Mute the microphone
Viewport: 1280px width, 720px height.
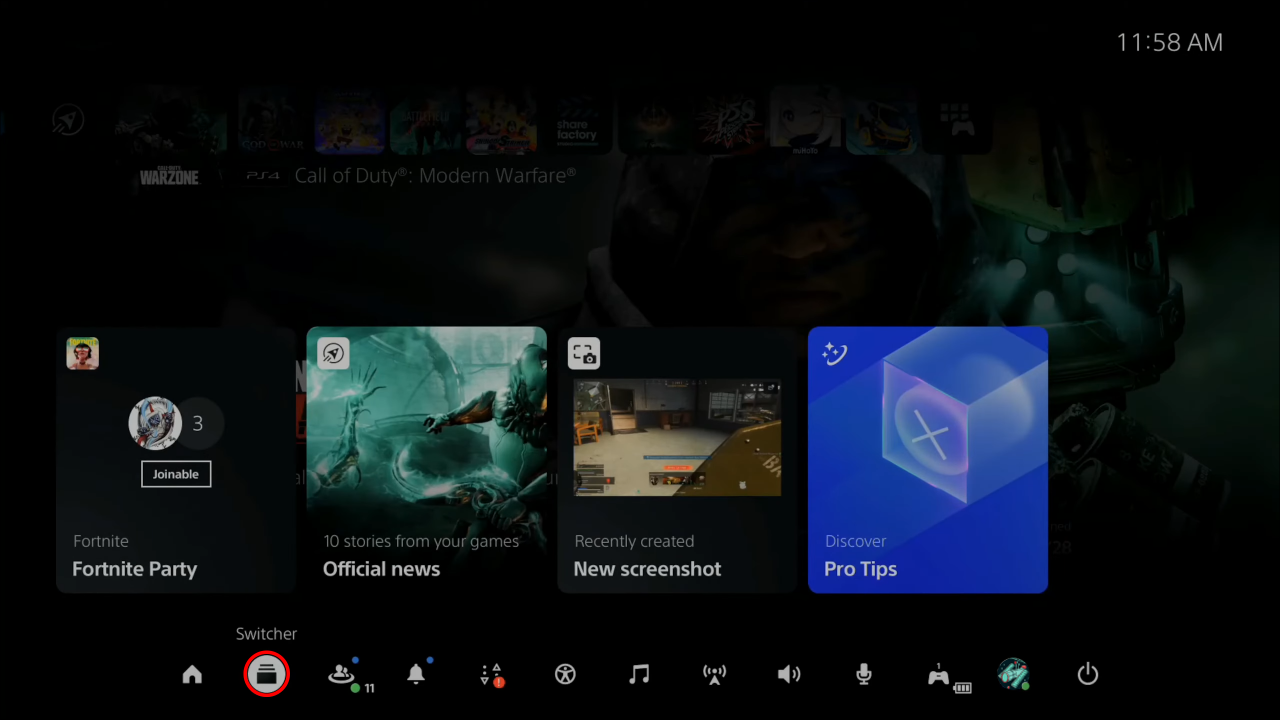tap(863, 674)
